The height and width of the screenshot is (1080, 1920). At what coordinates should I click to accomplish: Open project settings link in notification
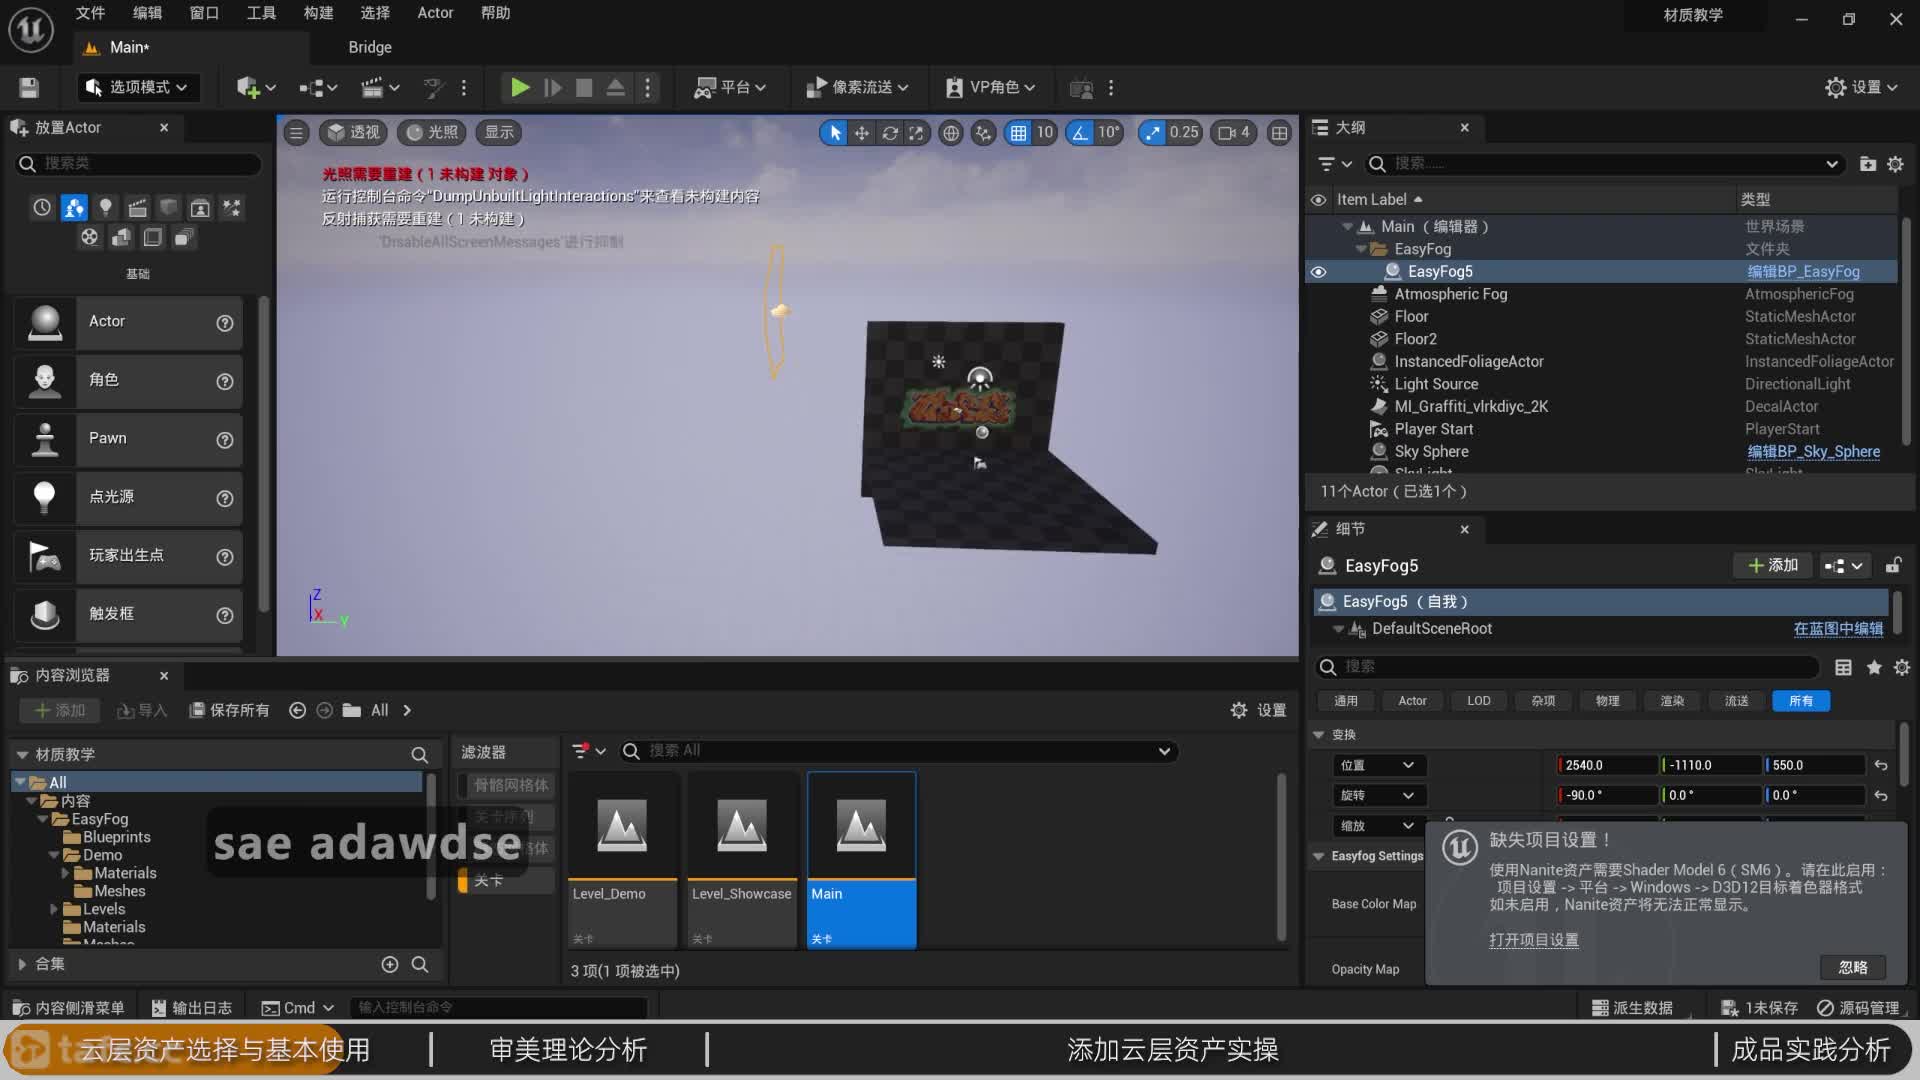pyautogui.click(x=1534, y=941)
